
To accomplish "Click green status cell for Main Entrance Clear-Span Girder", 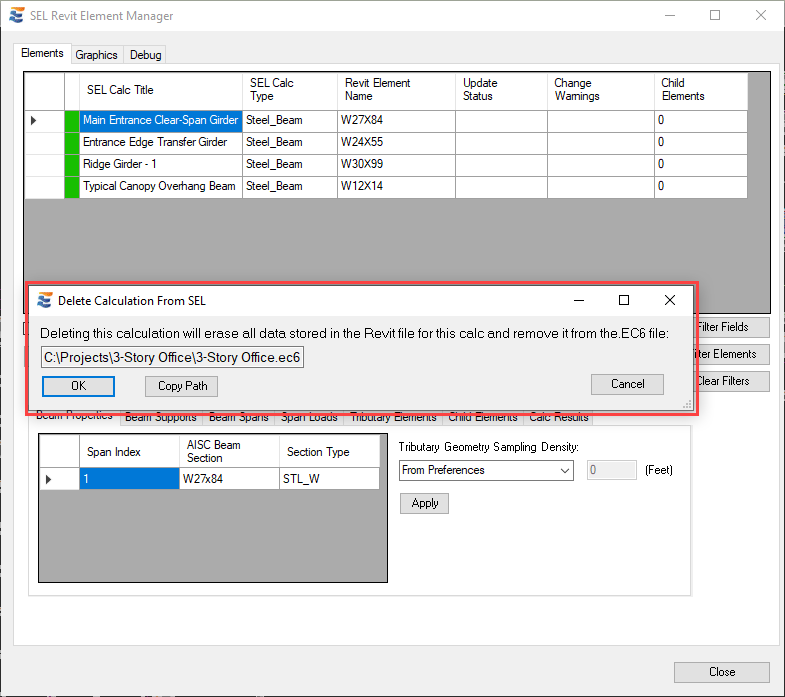I will click(x=72, y=121).
